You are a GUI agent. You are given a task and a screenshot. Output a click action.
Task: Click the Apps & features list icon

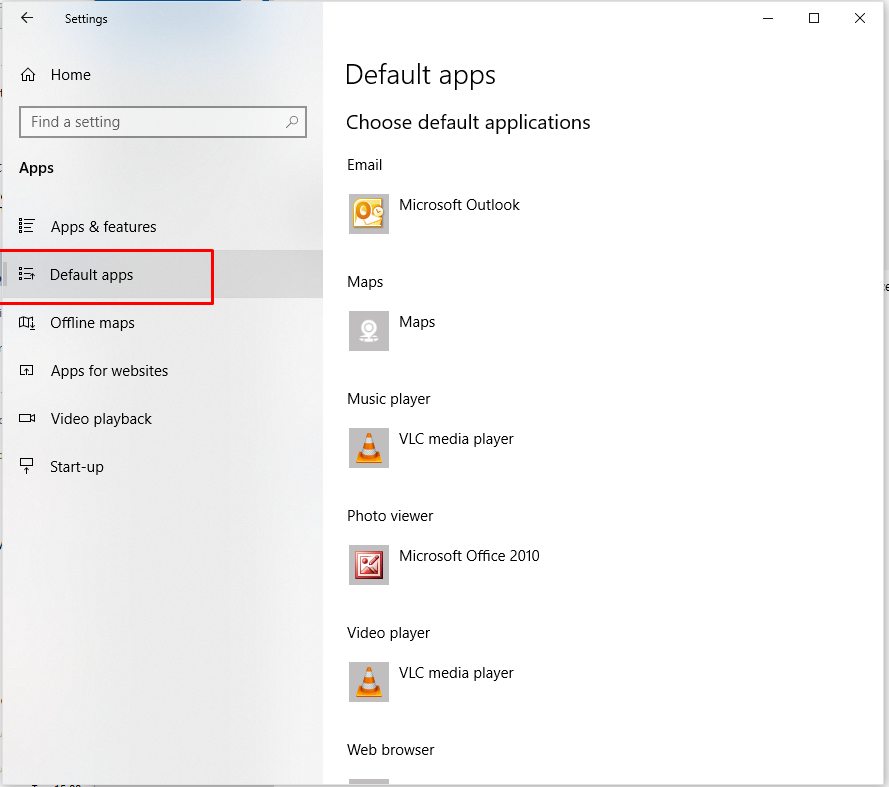27,226
